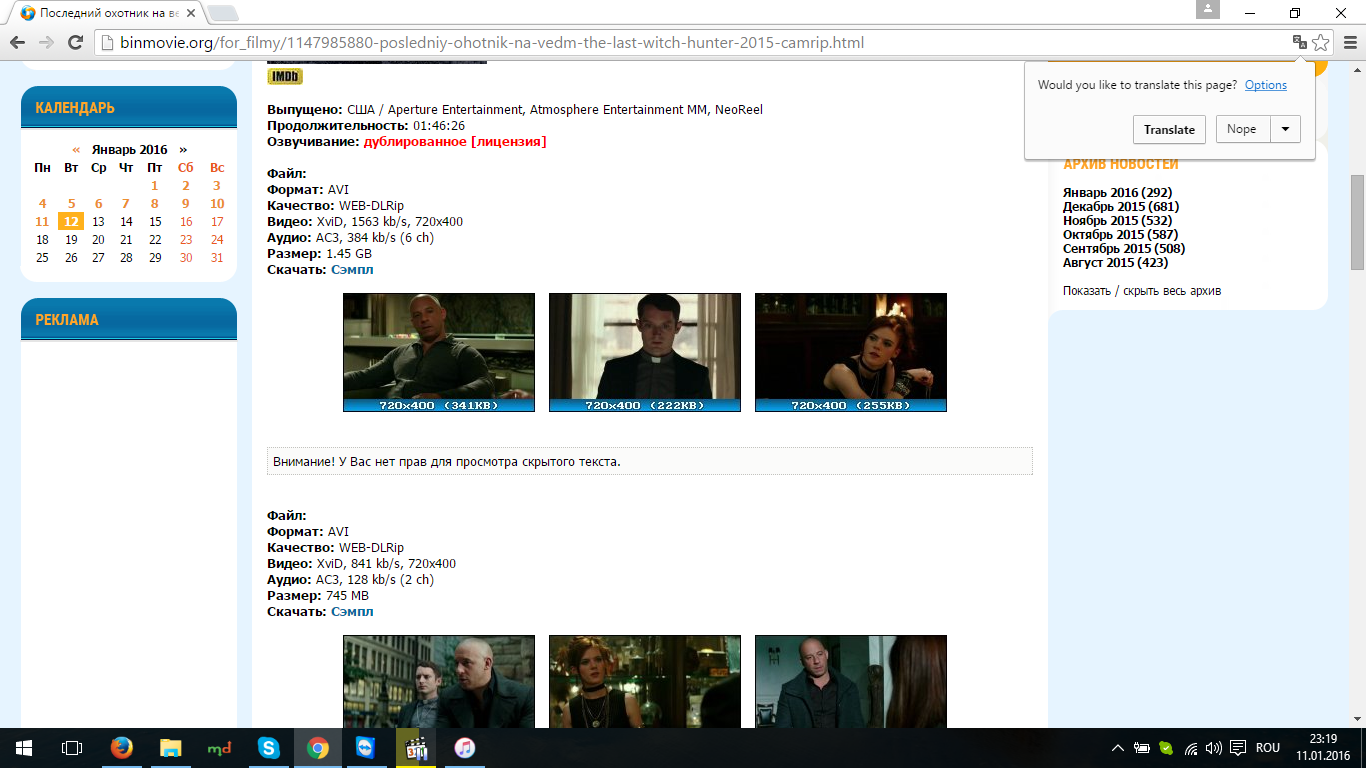Click the hidden text notice 'Внимание! У Вас нет прав'

tap(650, 461)
